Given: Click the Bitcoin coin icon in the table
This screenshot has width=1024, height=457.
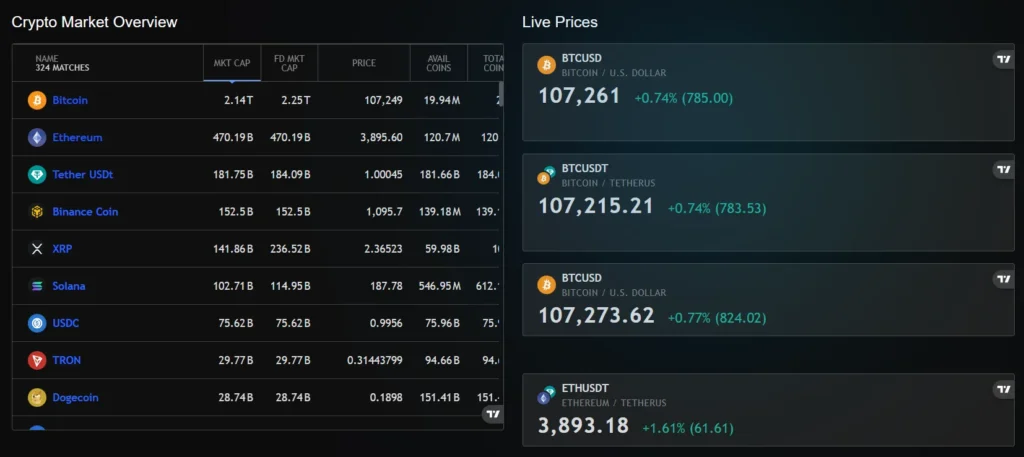Looking at the screenshot, I should 37,101.
